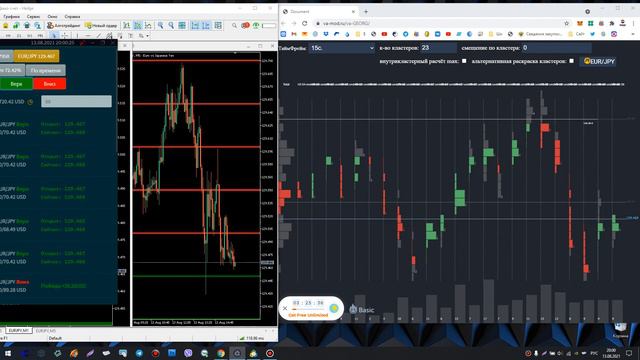
Task: Click cluster count input field showing 23
Action: click(x=438, y=48)
